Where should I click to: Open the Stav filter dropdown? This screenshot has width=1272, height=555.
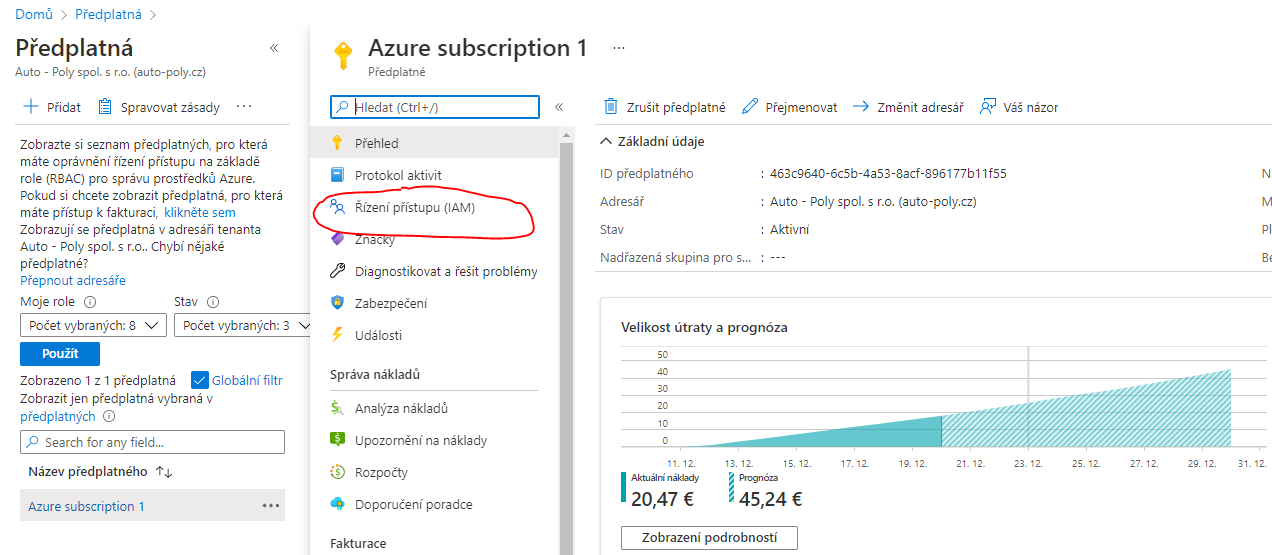pos(243,325)
